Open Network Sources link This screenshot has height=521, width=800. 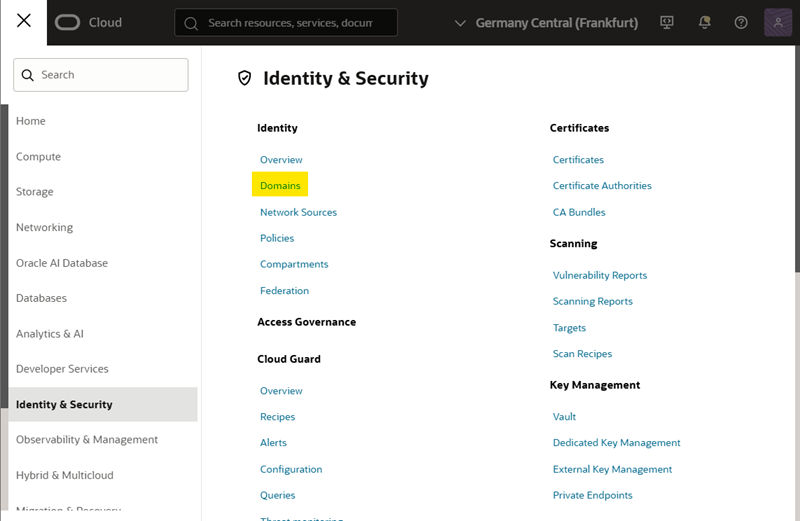[x=298, y=212]
